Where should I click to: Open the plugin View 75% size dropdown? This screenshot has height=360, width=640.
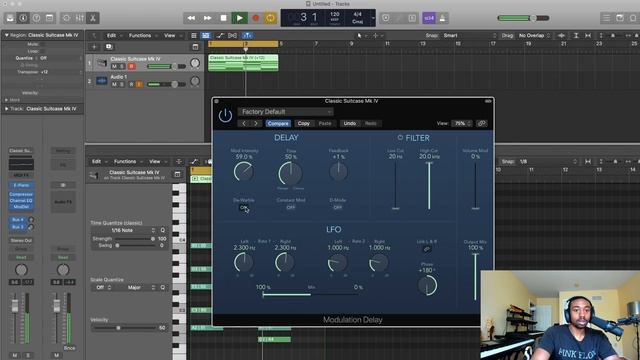461,123
